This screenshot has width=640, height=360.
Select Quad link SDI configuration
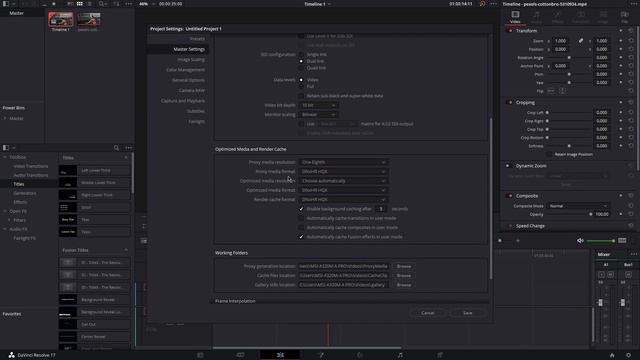pyautogui.click(x=301, y=68)
